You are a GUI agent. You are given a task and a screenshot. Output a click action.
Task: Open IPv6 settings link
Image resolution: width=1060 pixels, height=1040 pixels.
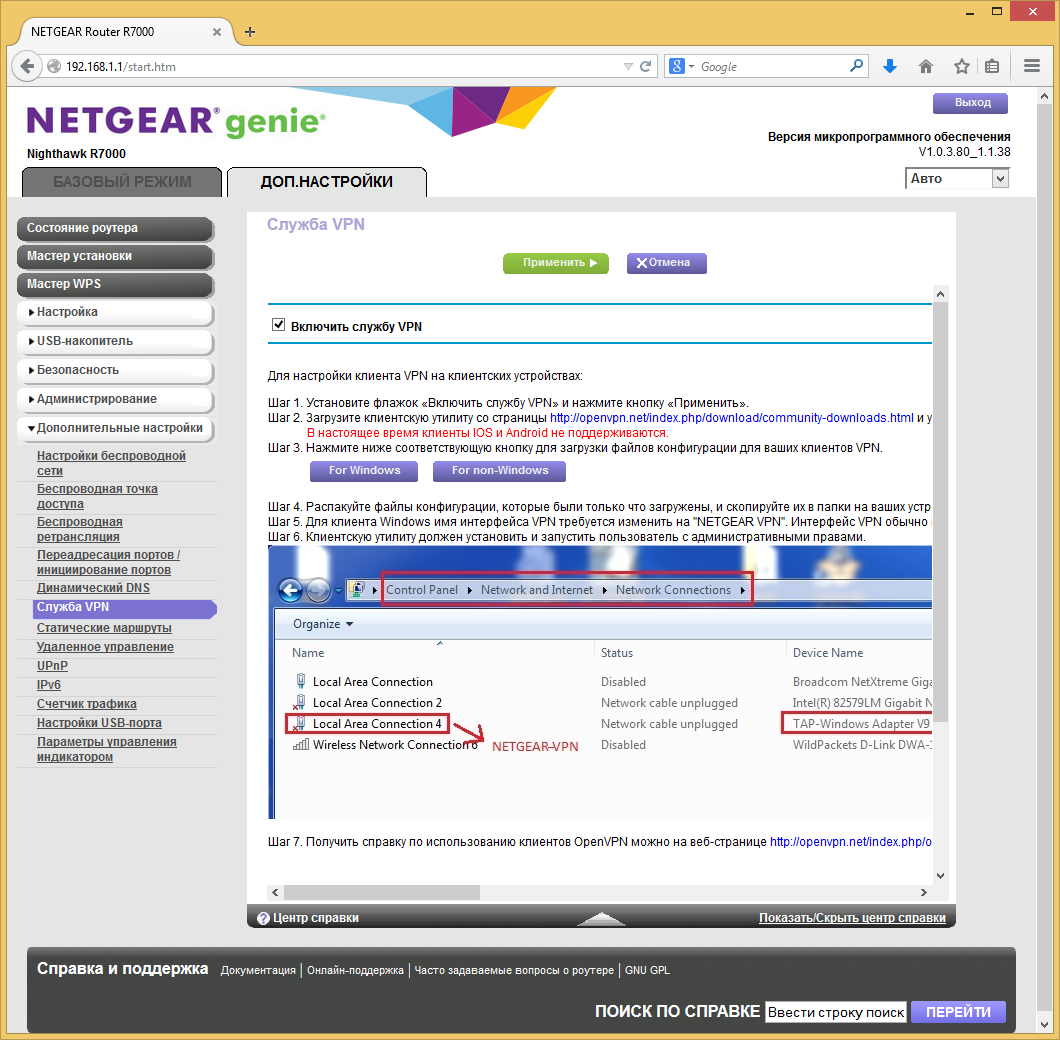[x=49, y=685]
